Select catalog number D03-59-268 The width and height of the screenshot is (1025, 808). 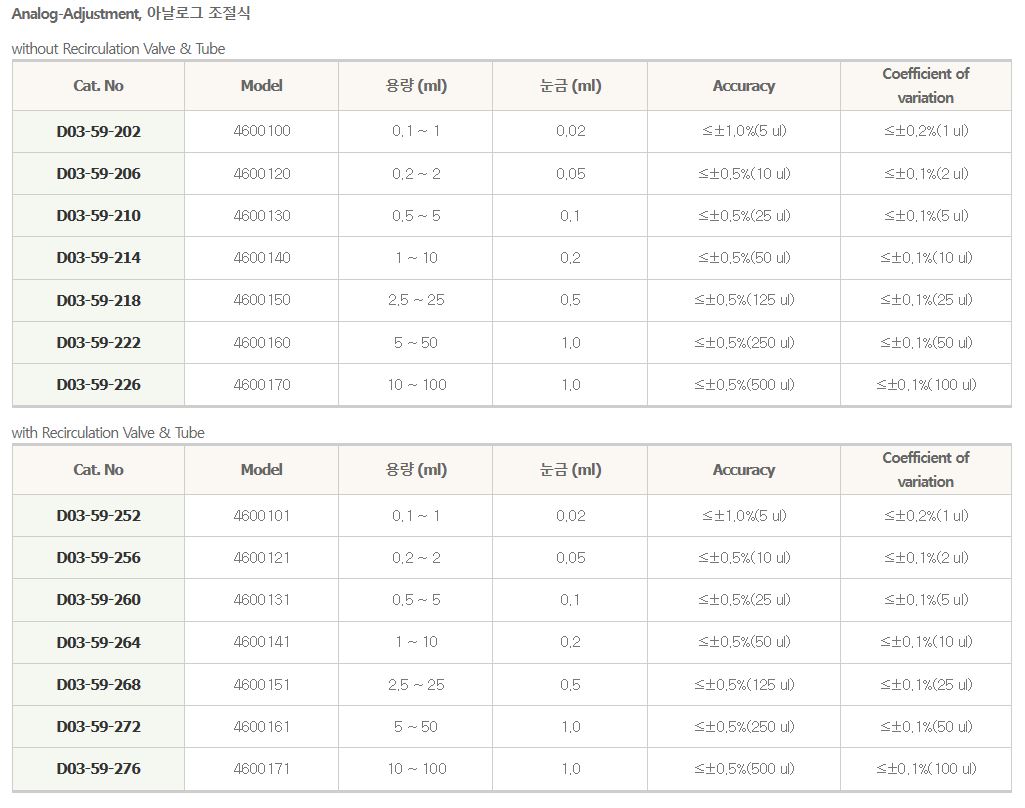[98, 685]
